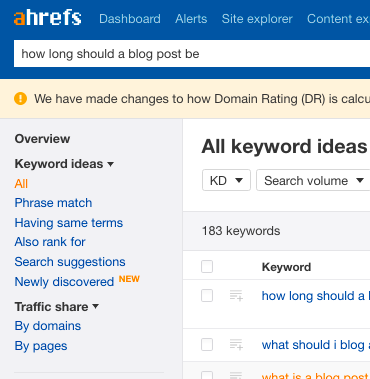Open Newly discovered keyword ideas
The height and width of the screenshot is (379, 370).
(64, 282)
